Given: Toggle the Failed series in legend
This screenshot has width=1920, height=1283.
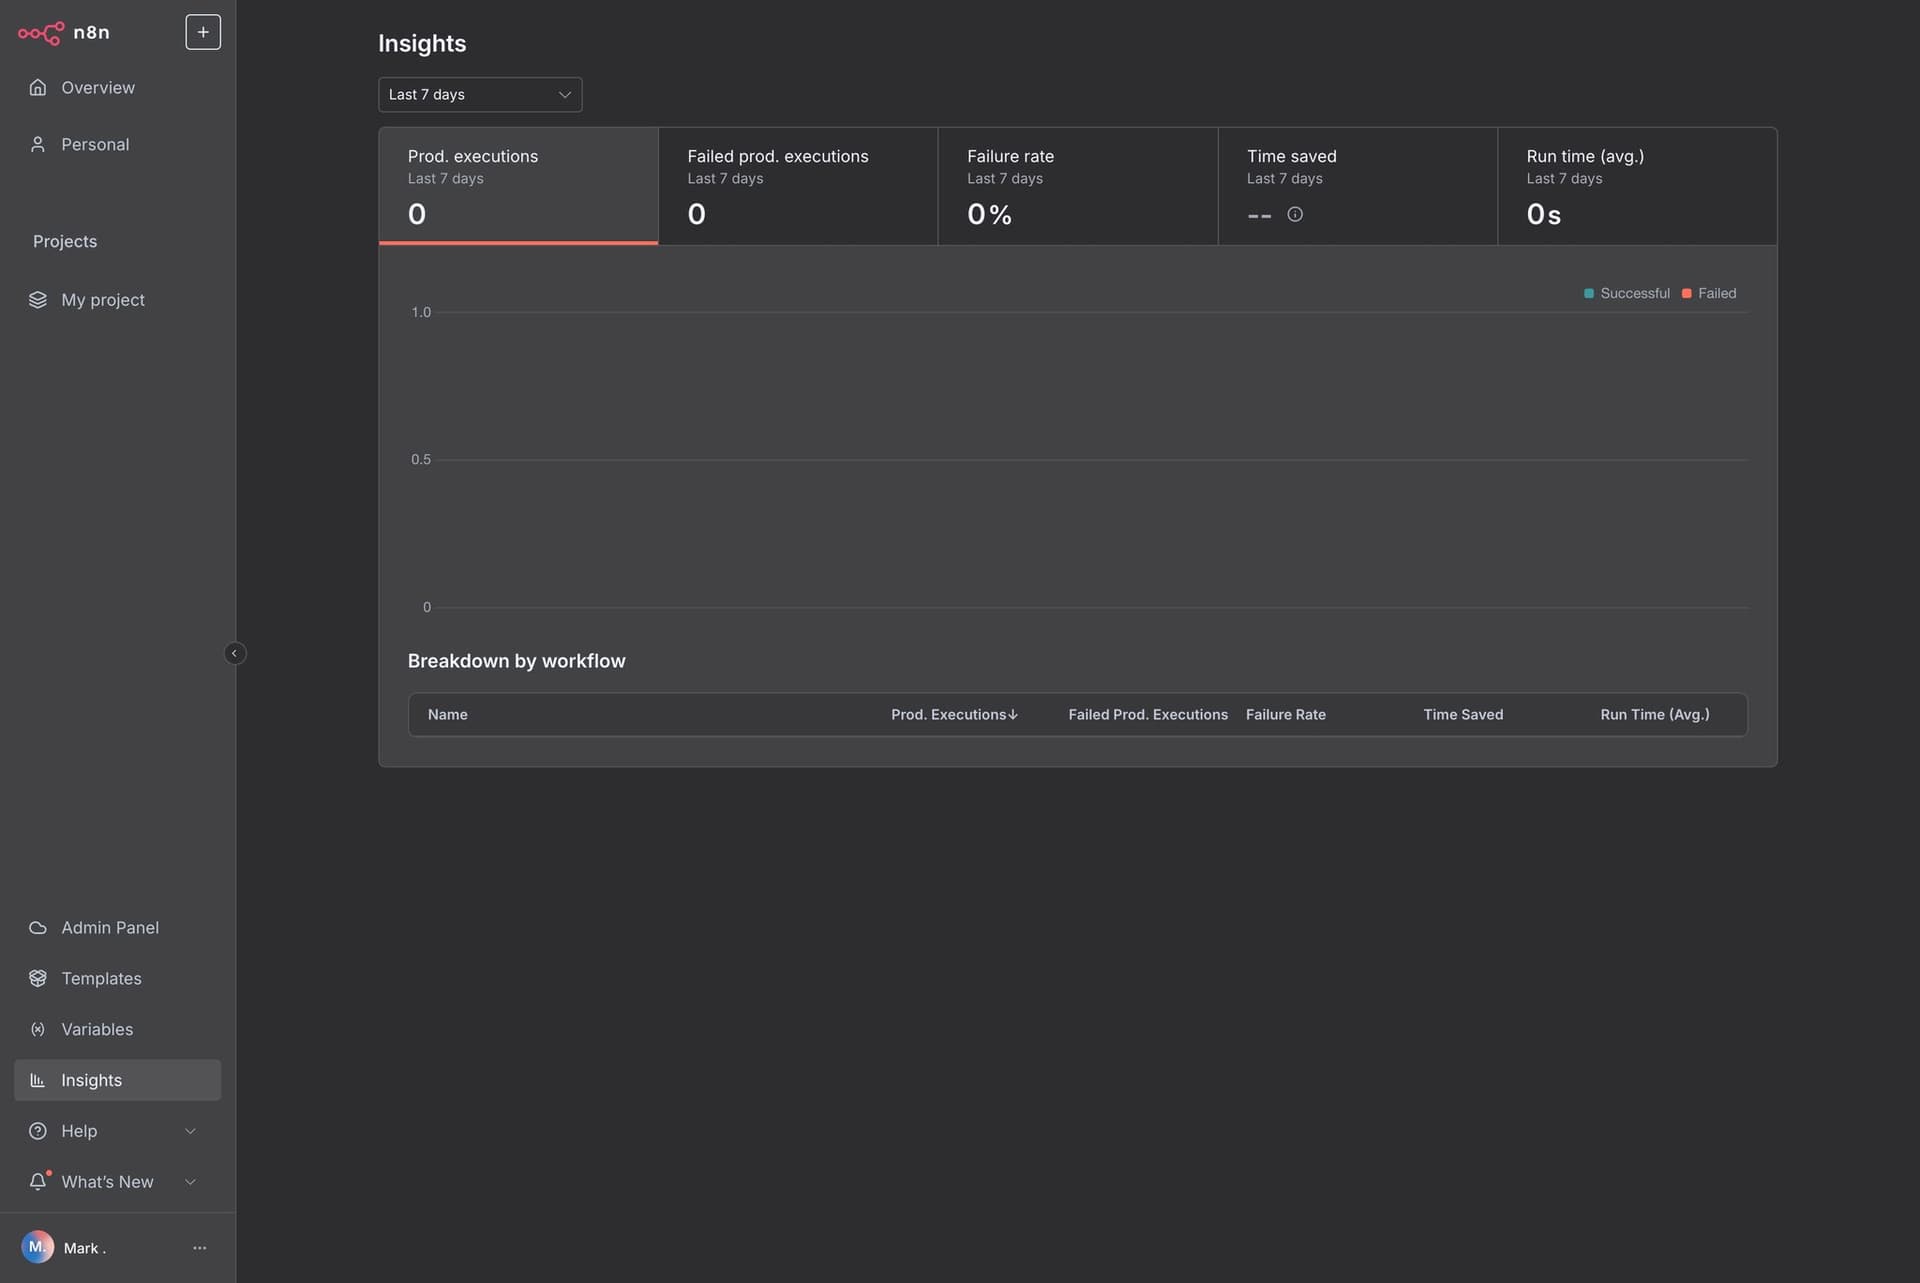Looking at the screenshot, I should (x=1709, y=293).
